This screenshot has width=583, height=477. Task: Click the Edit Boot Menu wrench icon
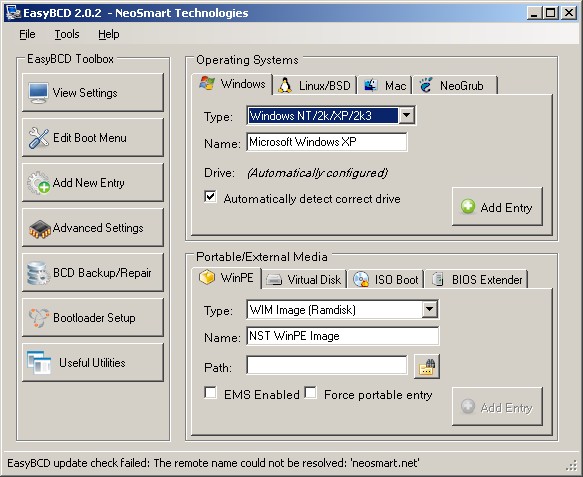[38, 138]
